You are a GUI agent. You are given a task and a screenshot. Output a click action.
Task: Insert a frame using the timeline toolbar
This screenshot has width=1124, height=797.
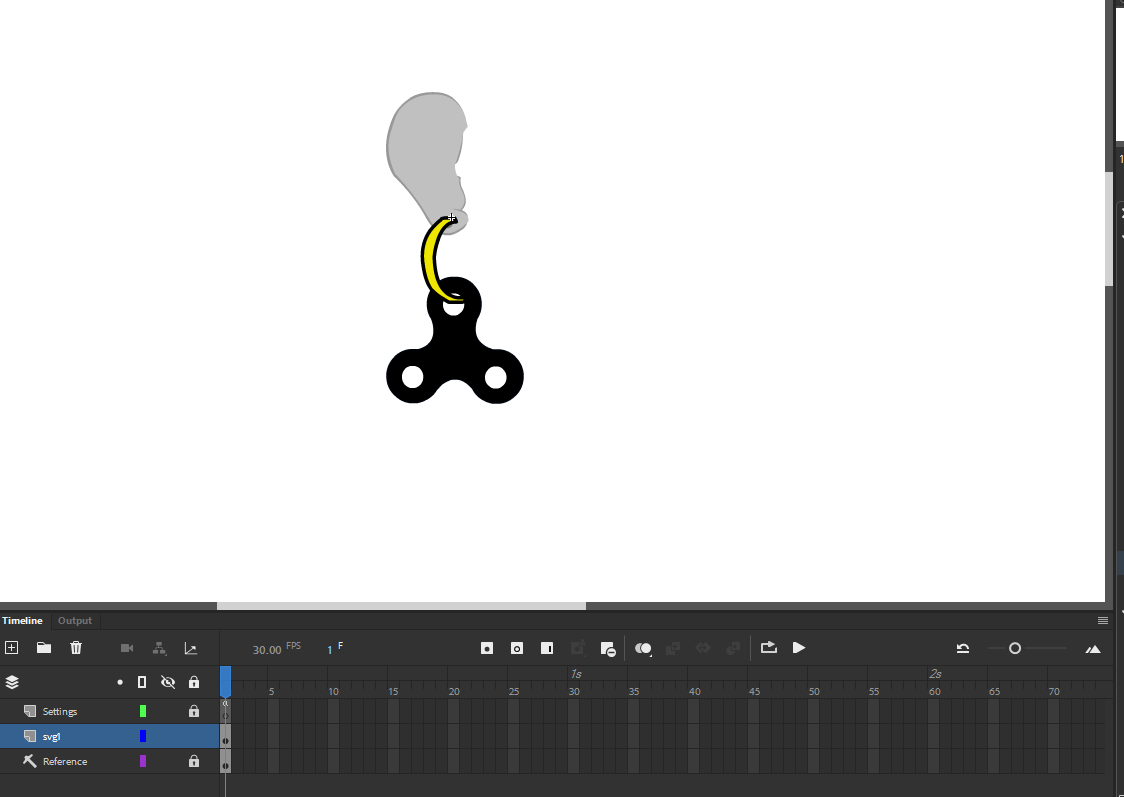click(x=547, y=648)
